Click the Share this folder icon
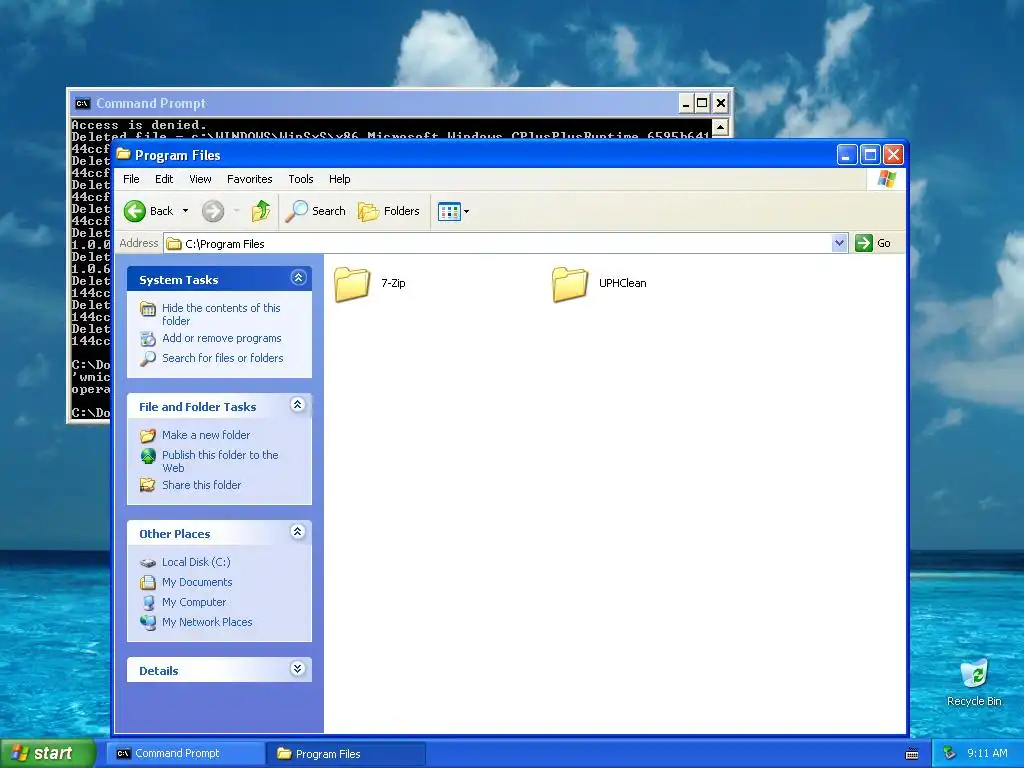Screen dimensions: 1024x768 pyautogui.click(x=148, y=485)
